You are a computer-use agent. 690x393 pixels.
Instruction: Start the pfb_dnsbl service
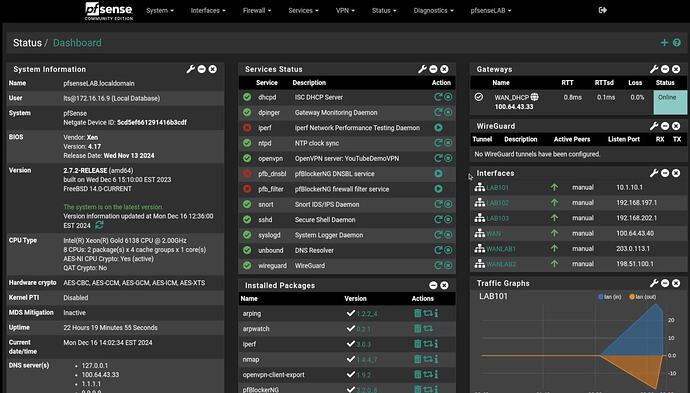[x=438, y=173]
